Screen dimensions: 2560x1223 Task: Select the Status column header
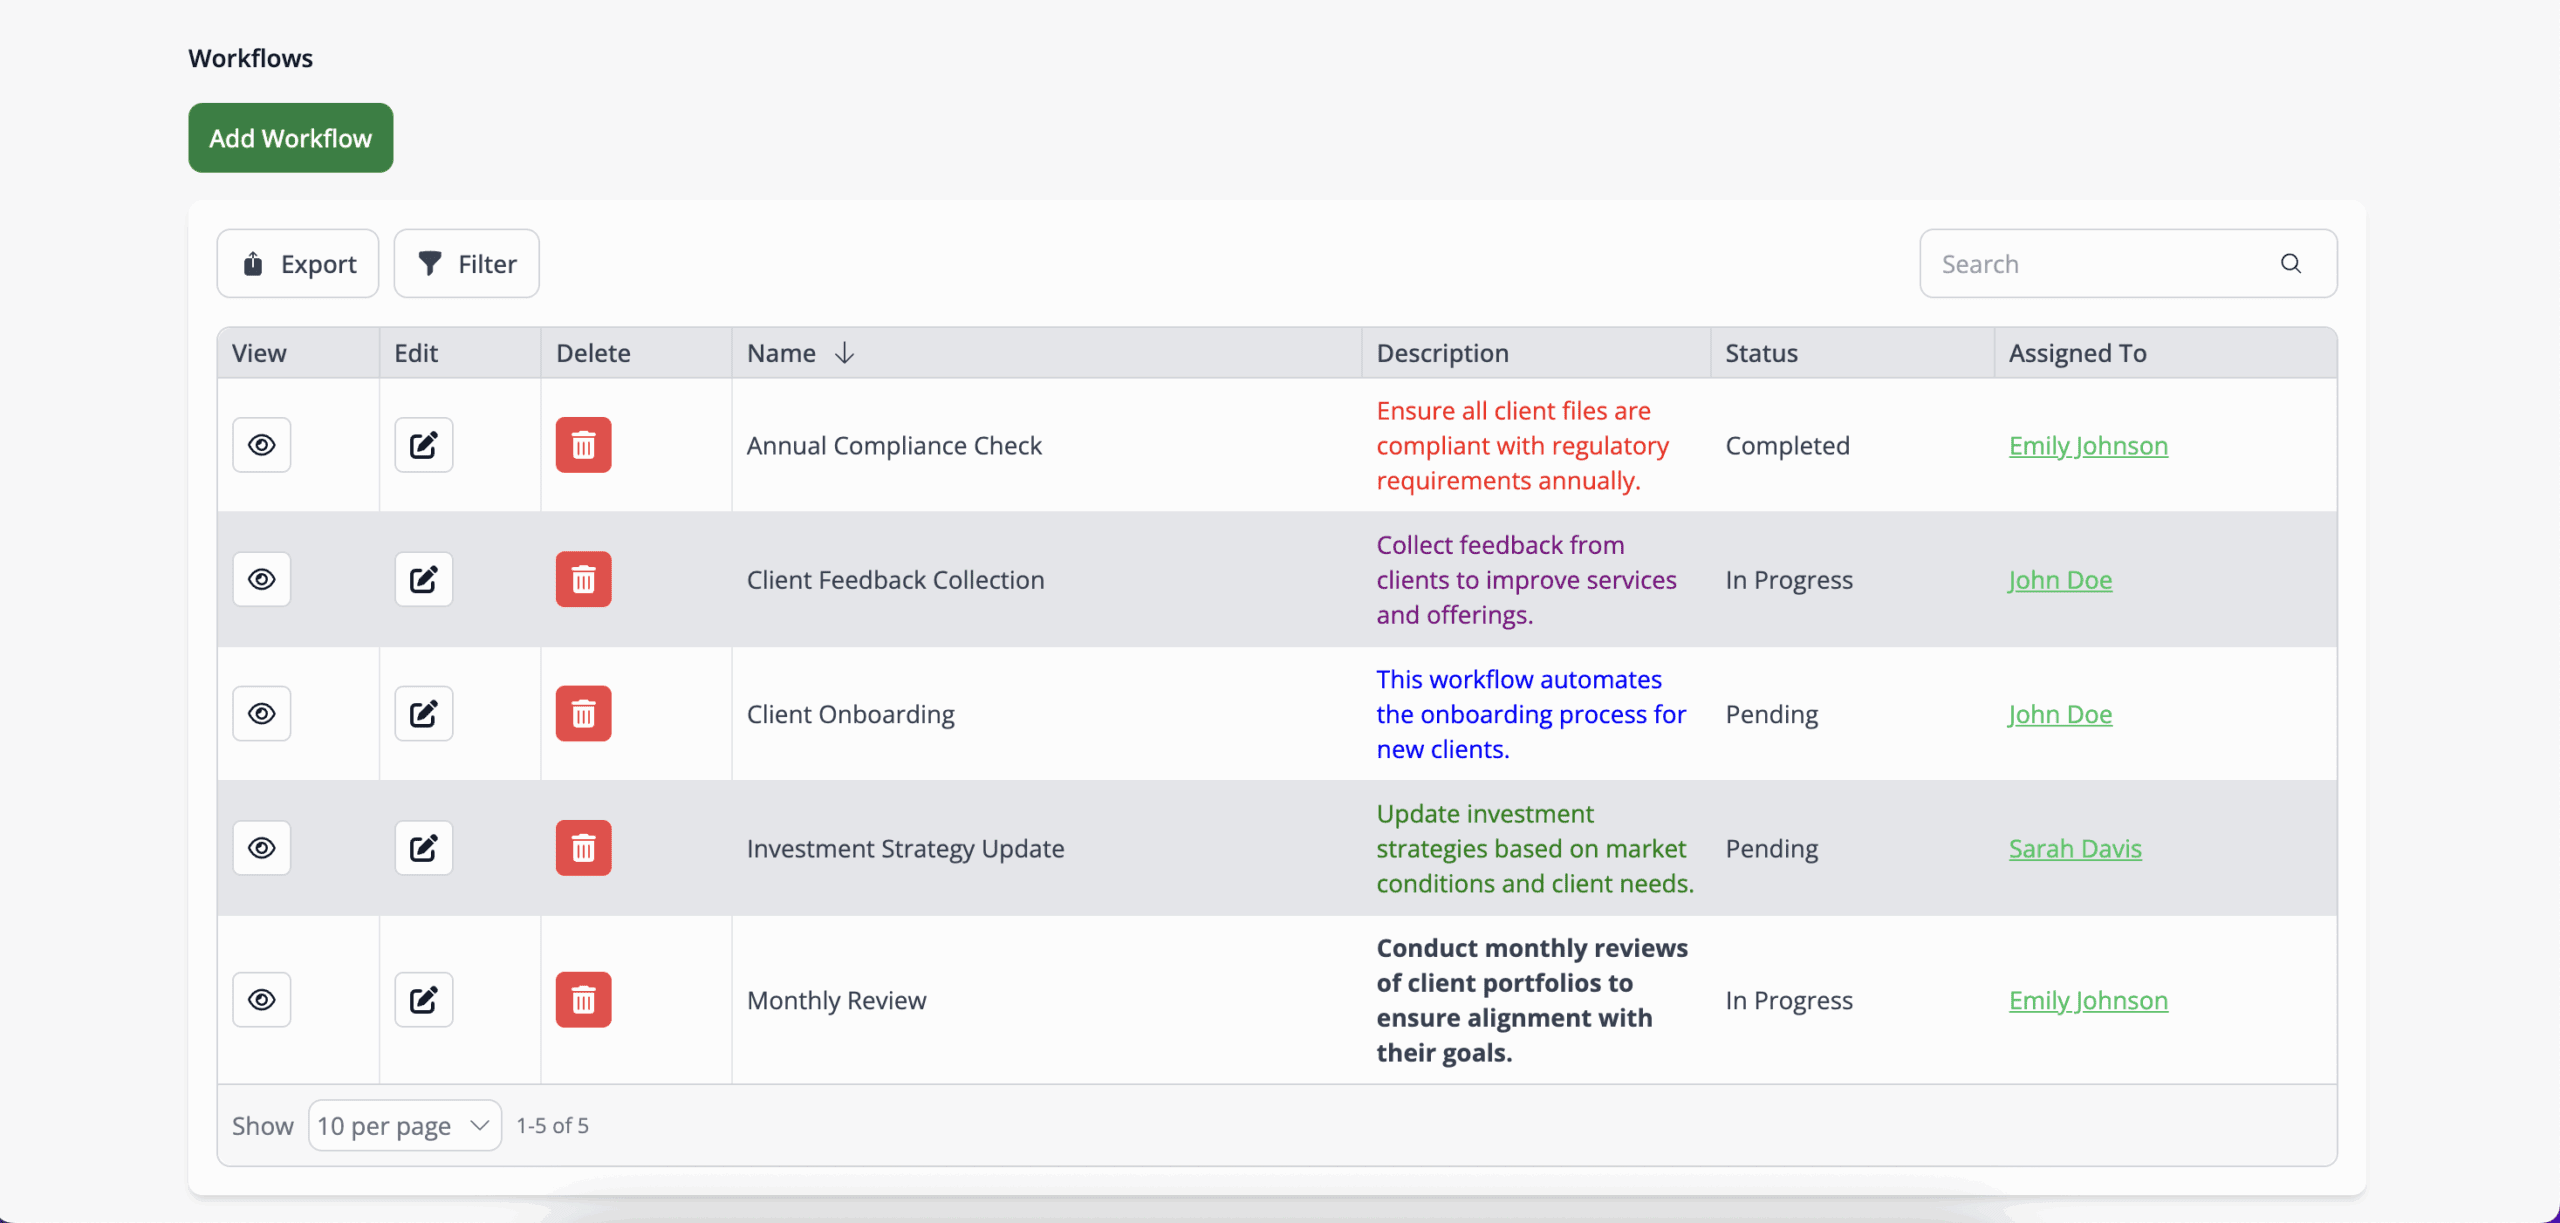(1761, 352)
